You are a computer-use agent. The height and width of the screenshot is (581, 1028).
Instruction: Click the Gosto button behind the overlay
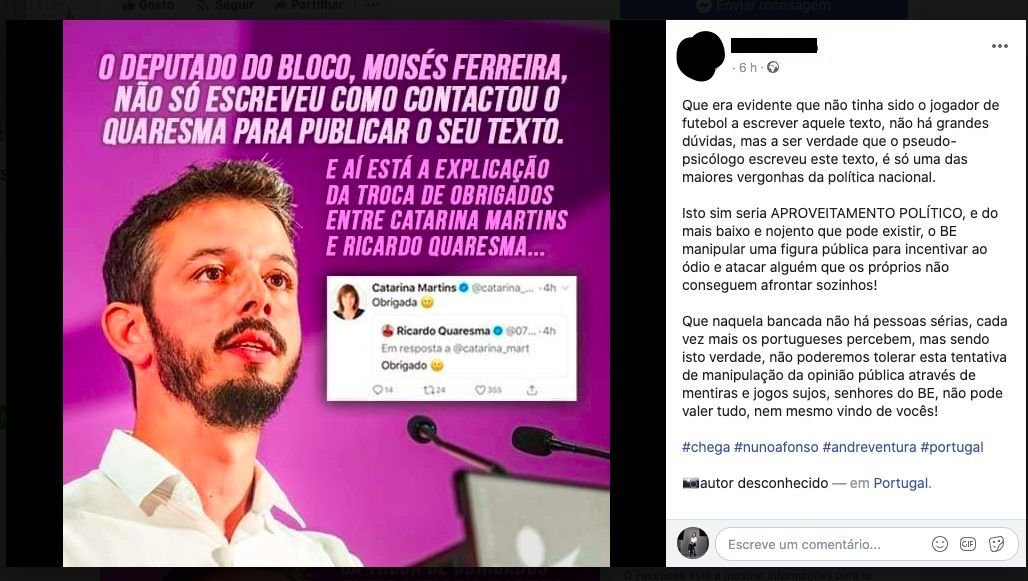(x=149, y=5)
